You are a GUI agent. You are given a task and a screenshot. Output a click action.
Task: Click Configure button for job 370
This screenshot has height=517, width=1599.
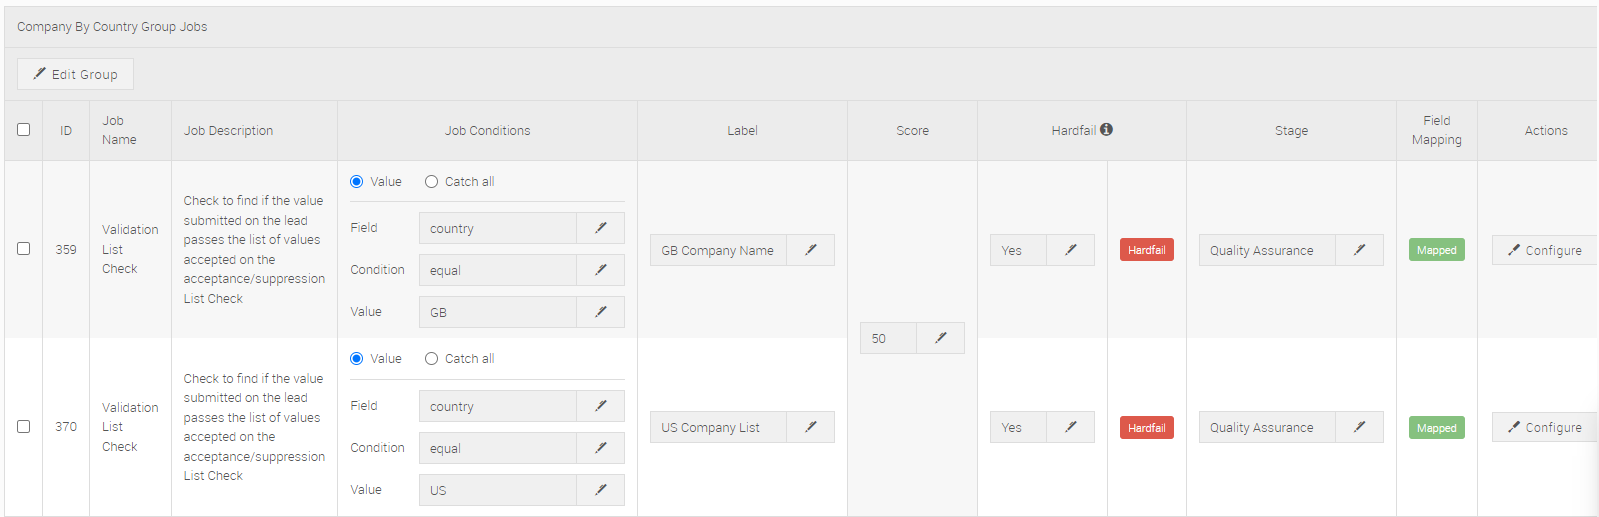(1545, 427)
